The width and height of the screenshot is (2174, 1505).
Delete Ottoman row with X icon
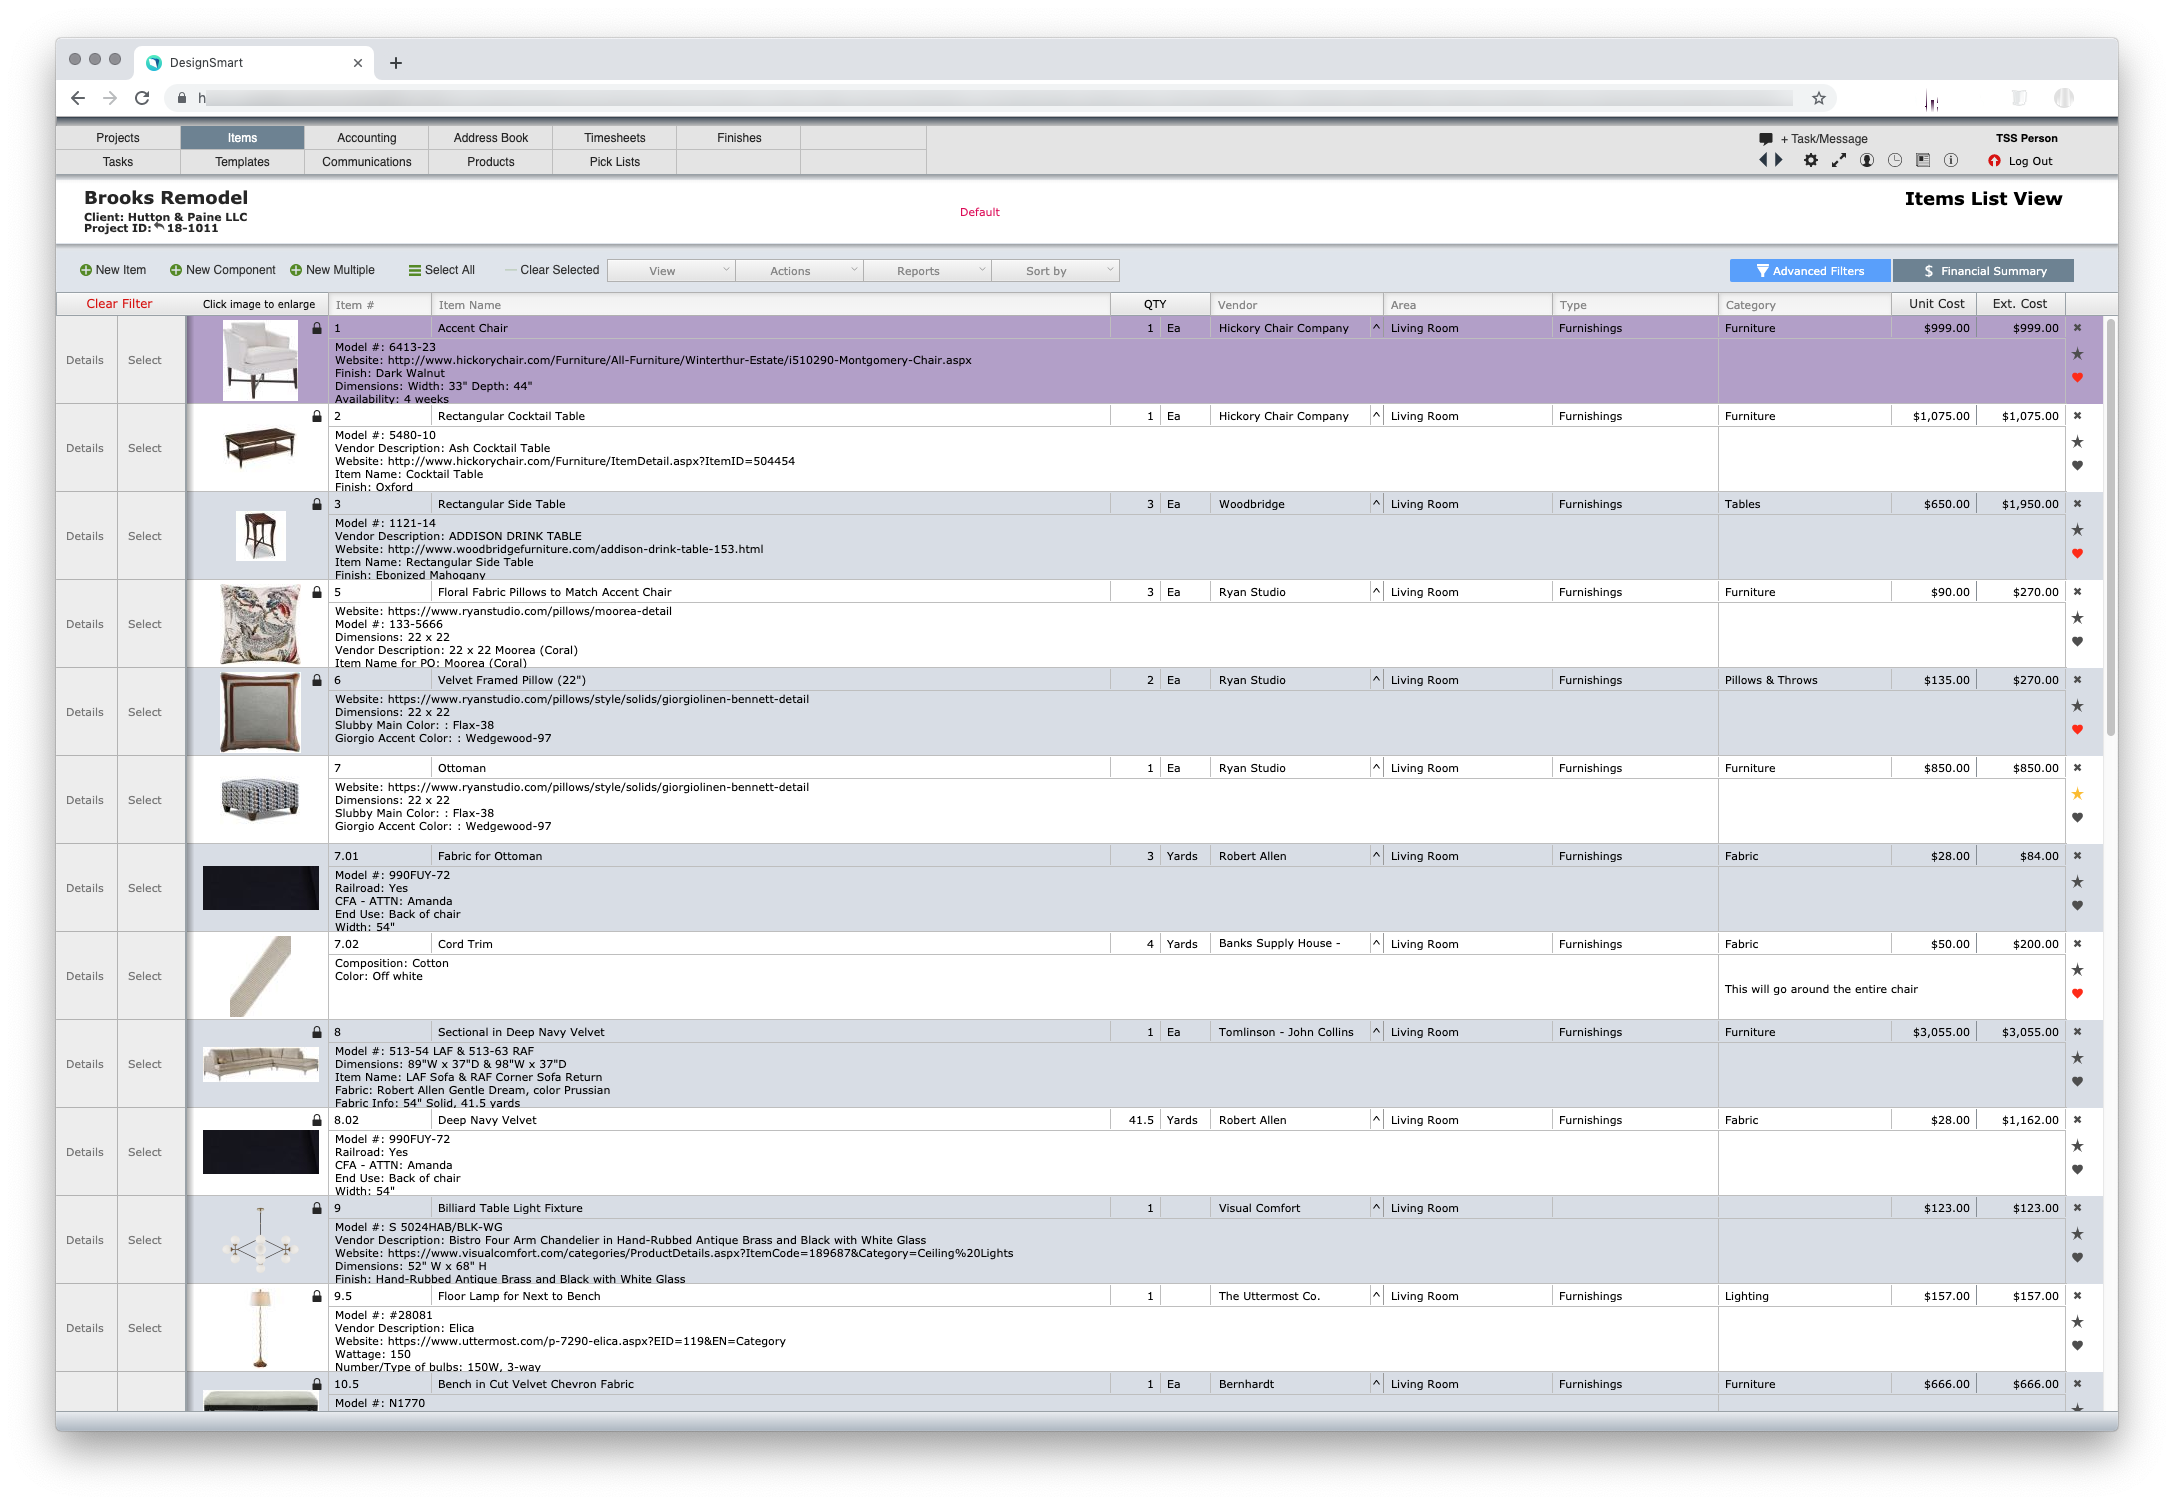(2077, 768)
